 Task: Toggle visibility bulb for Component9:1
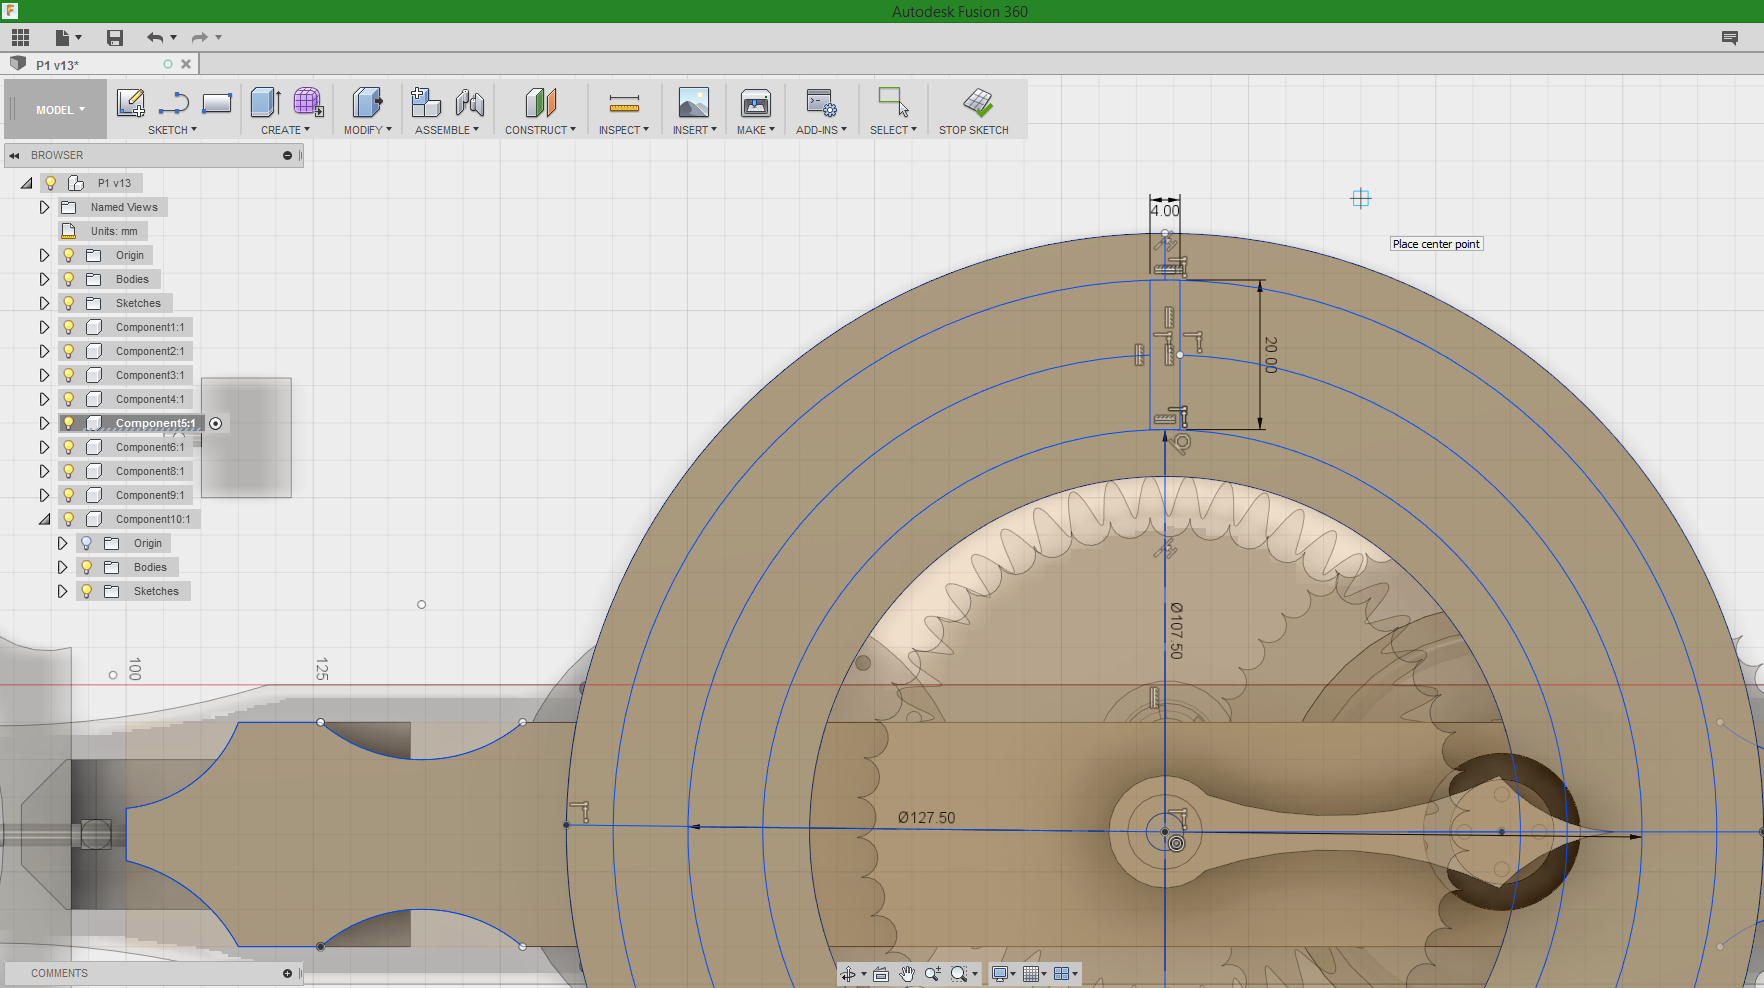coord(69,495)
